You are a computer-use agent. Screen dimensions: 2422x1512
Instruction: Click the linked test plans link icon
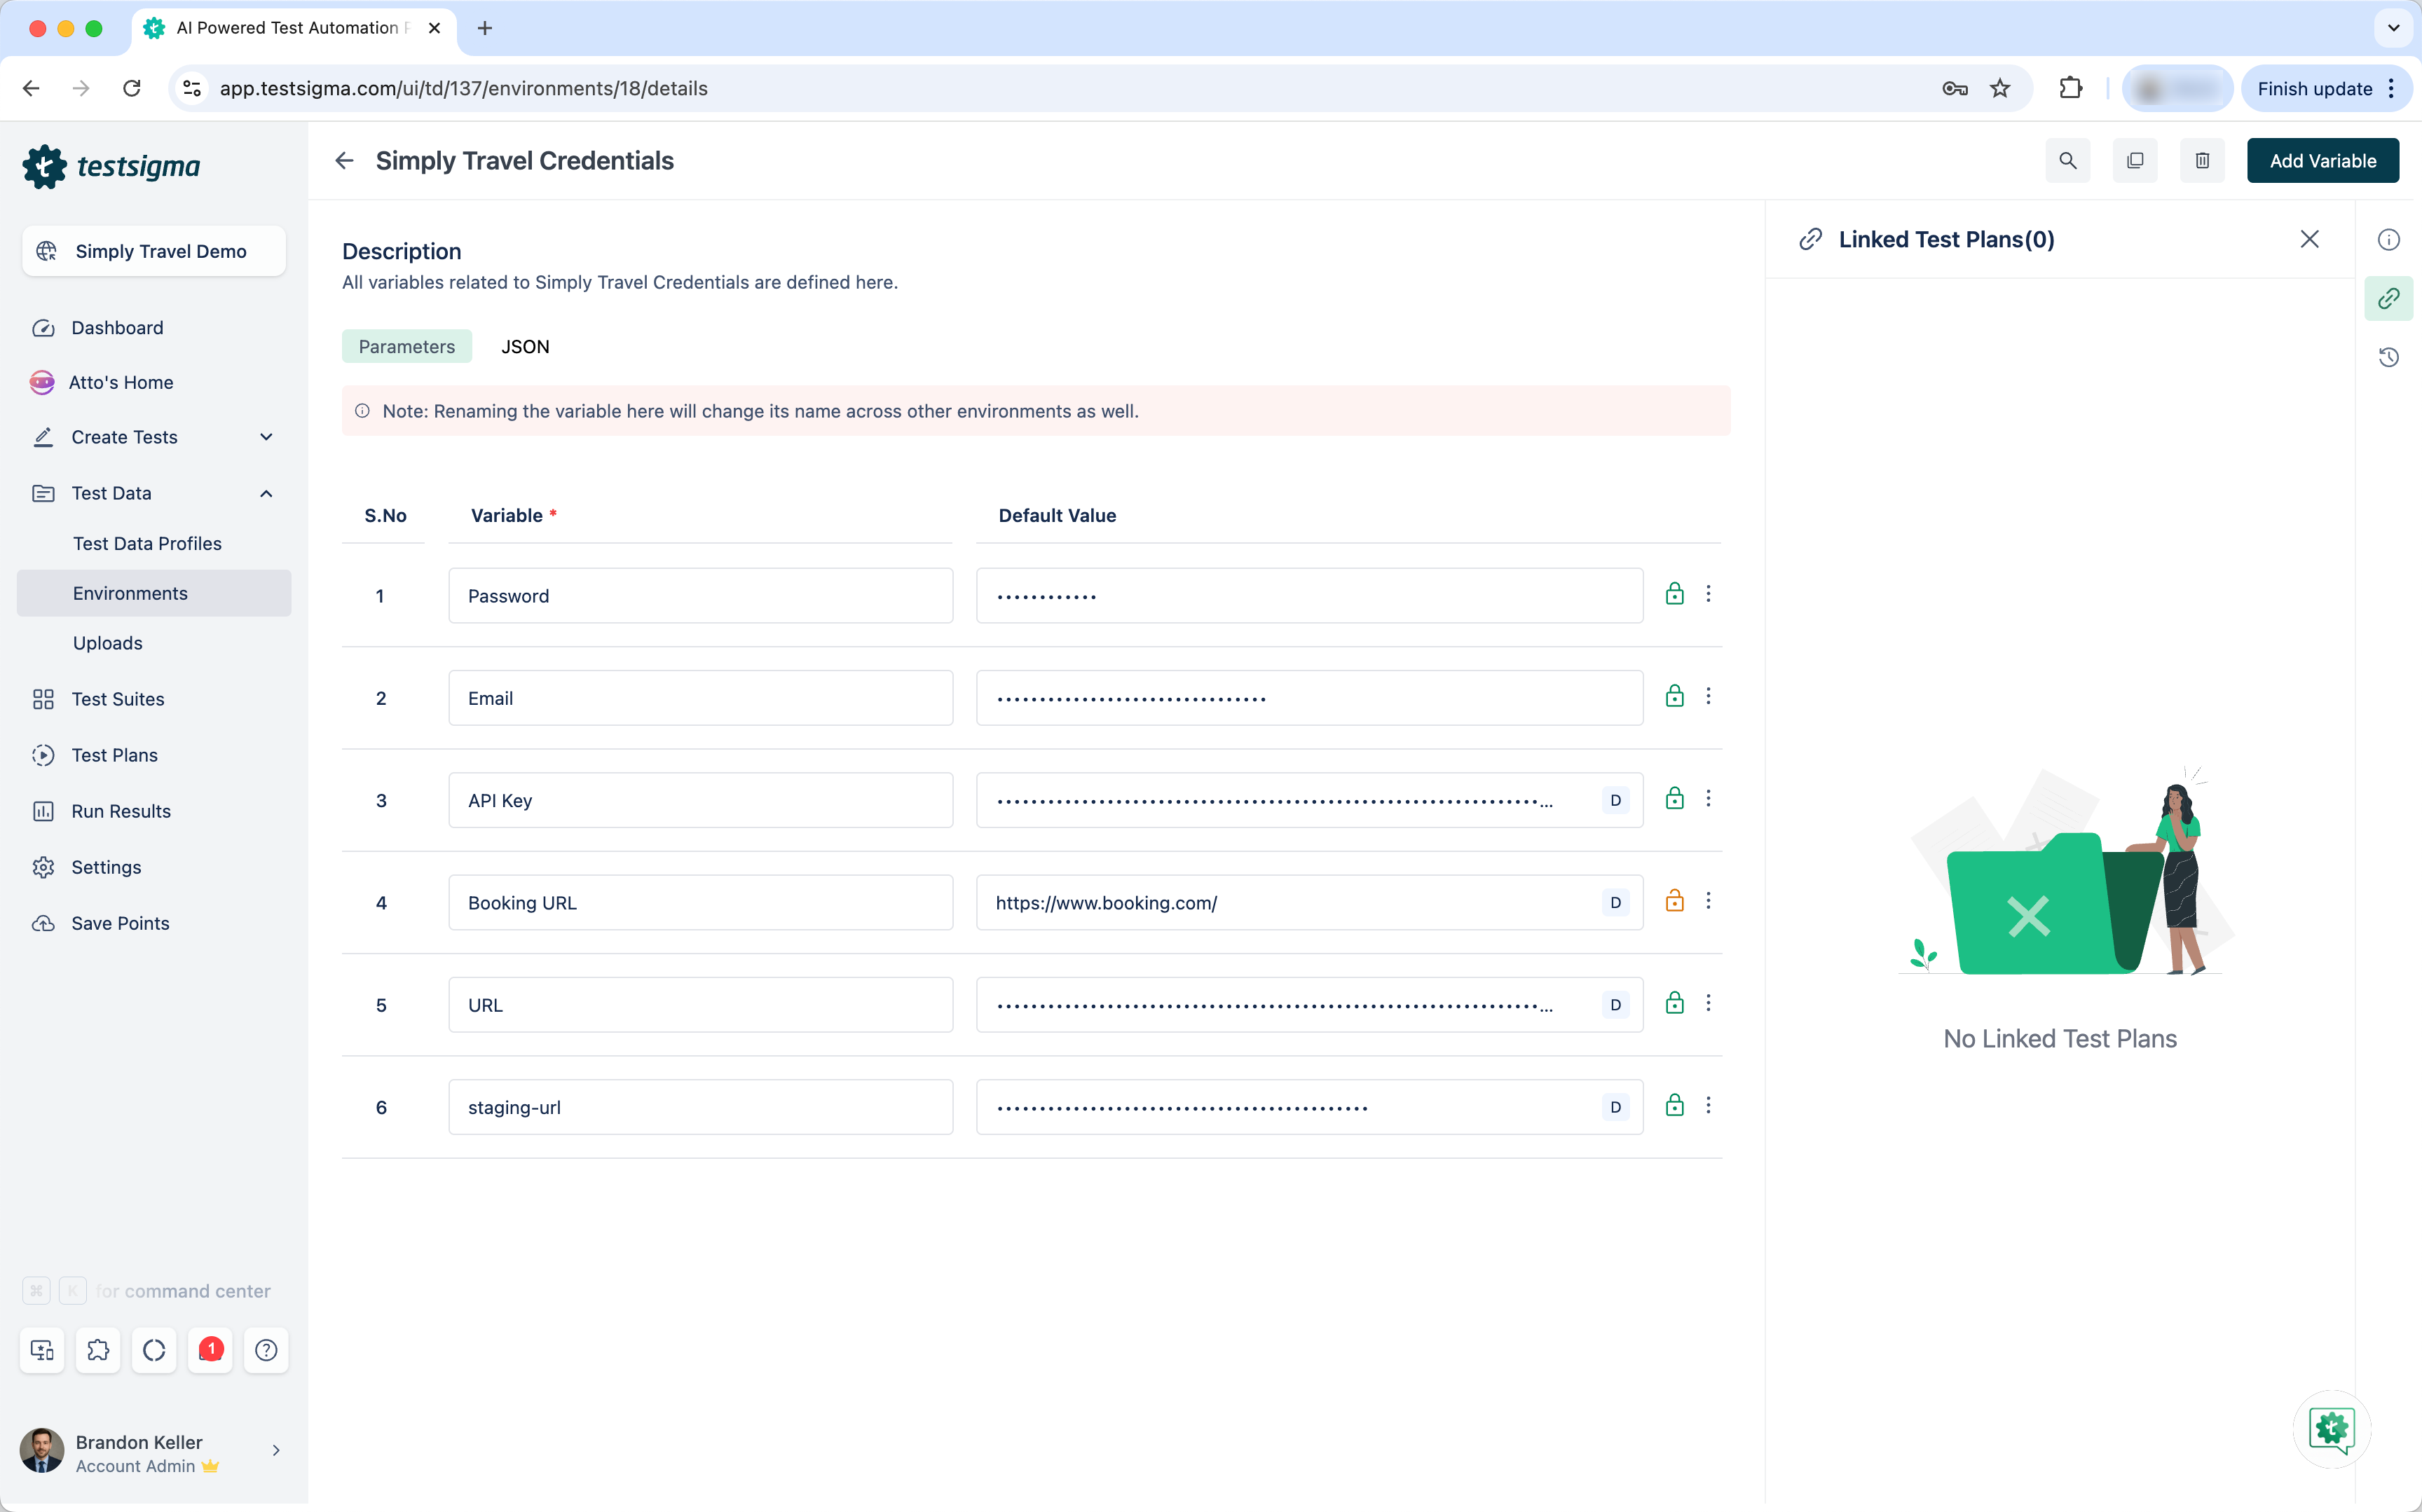(x=2388, y=298)
